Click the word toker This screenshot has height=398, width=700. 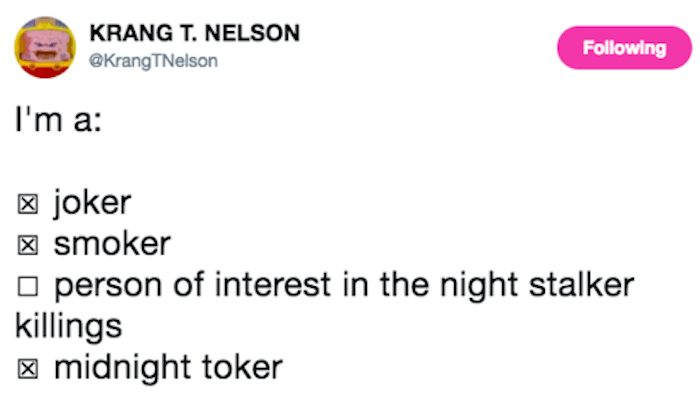coord(242,367)
